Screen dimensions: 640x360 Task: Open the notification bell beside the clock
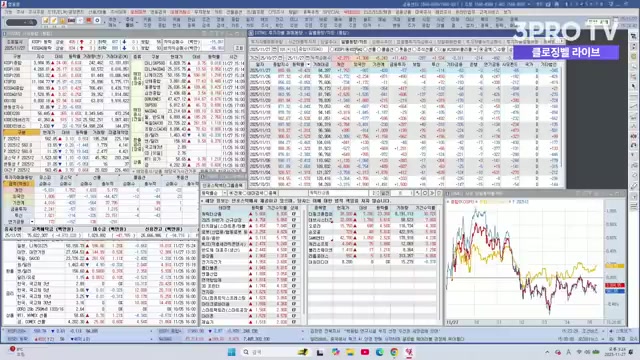tap(631, 352)
